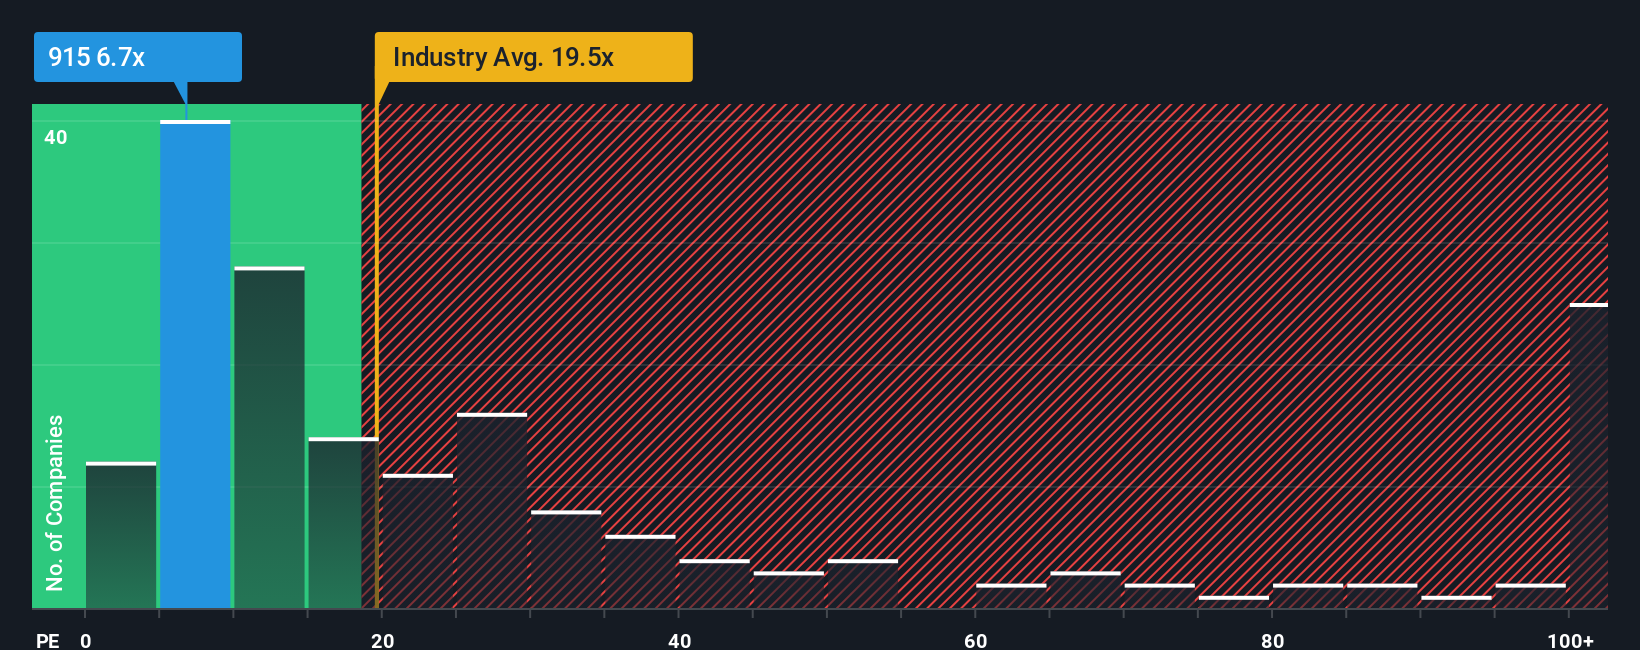Click the yellow Industry Avg. 19.5x label
This screenshot has width=1640, height=650.
pos(533,57)
